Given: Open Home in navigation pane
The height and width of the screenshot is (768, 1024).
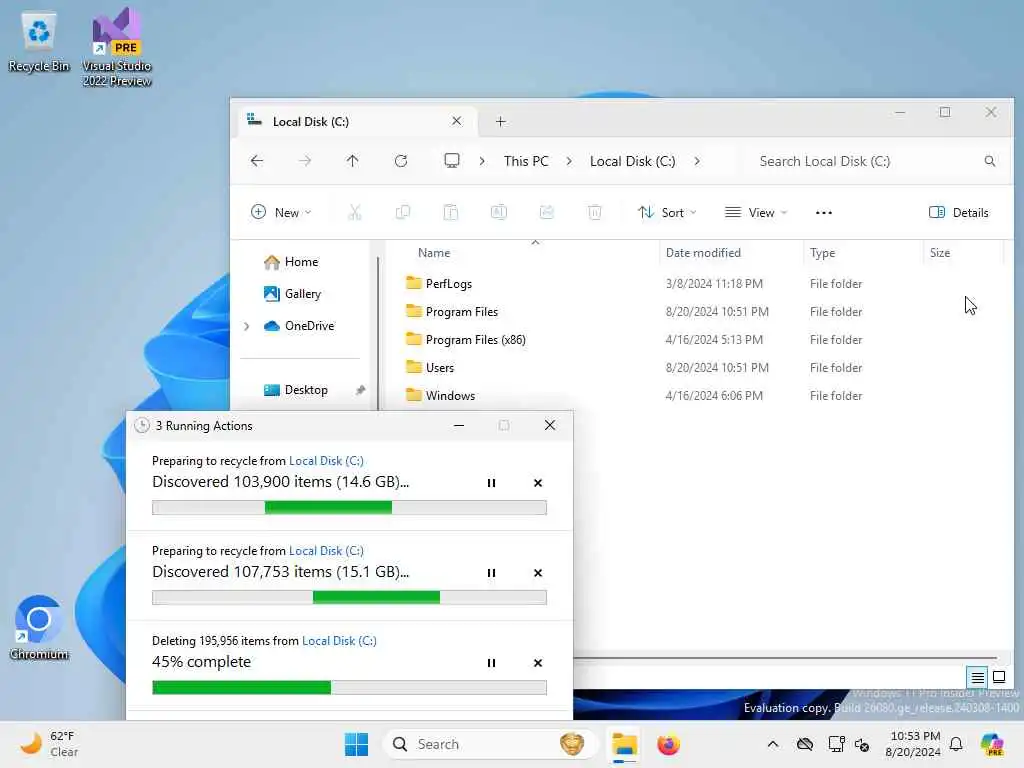Looking at the screenshot, I should tap(291, 262).
